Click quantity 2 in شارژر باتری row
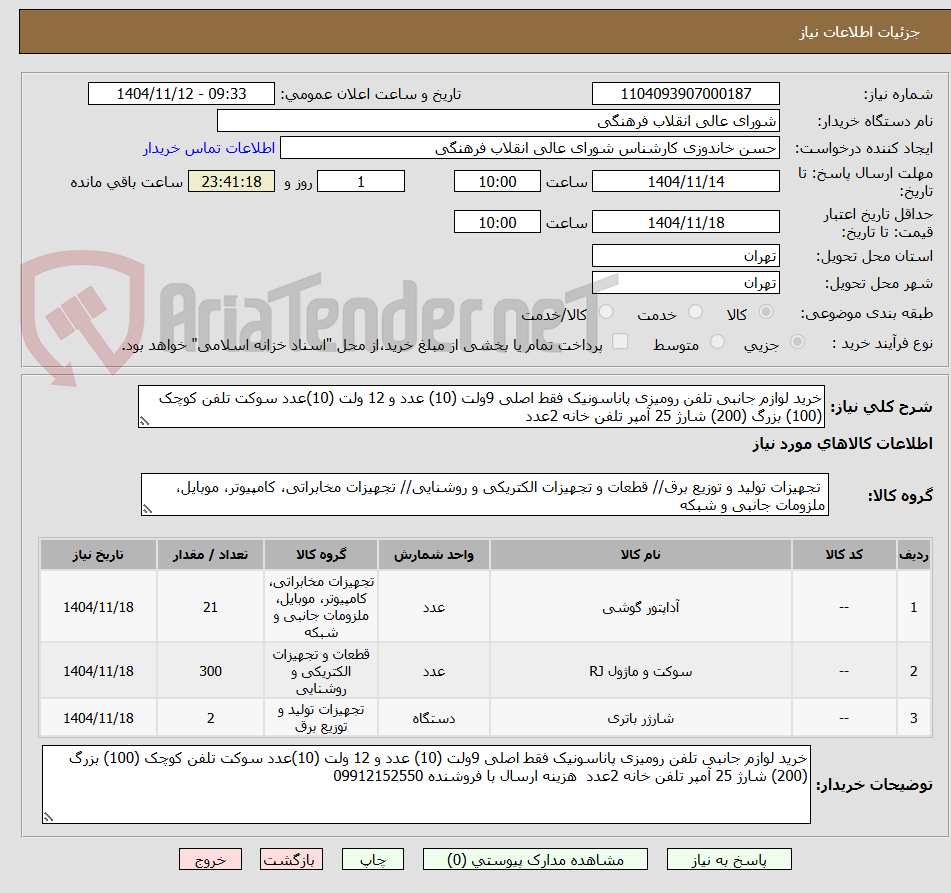Viewport: 951px width, 893px height. (x=210, y=718)
